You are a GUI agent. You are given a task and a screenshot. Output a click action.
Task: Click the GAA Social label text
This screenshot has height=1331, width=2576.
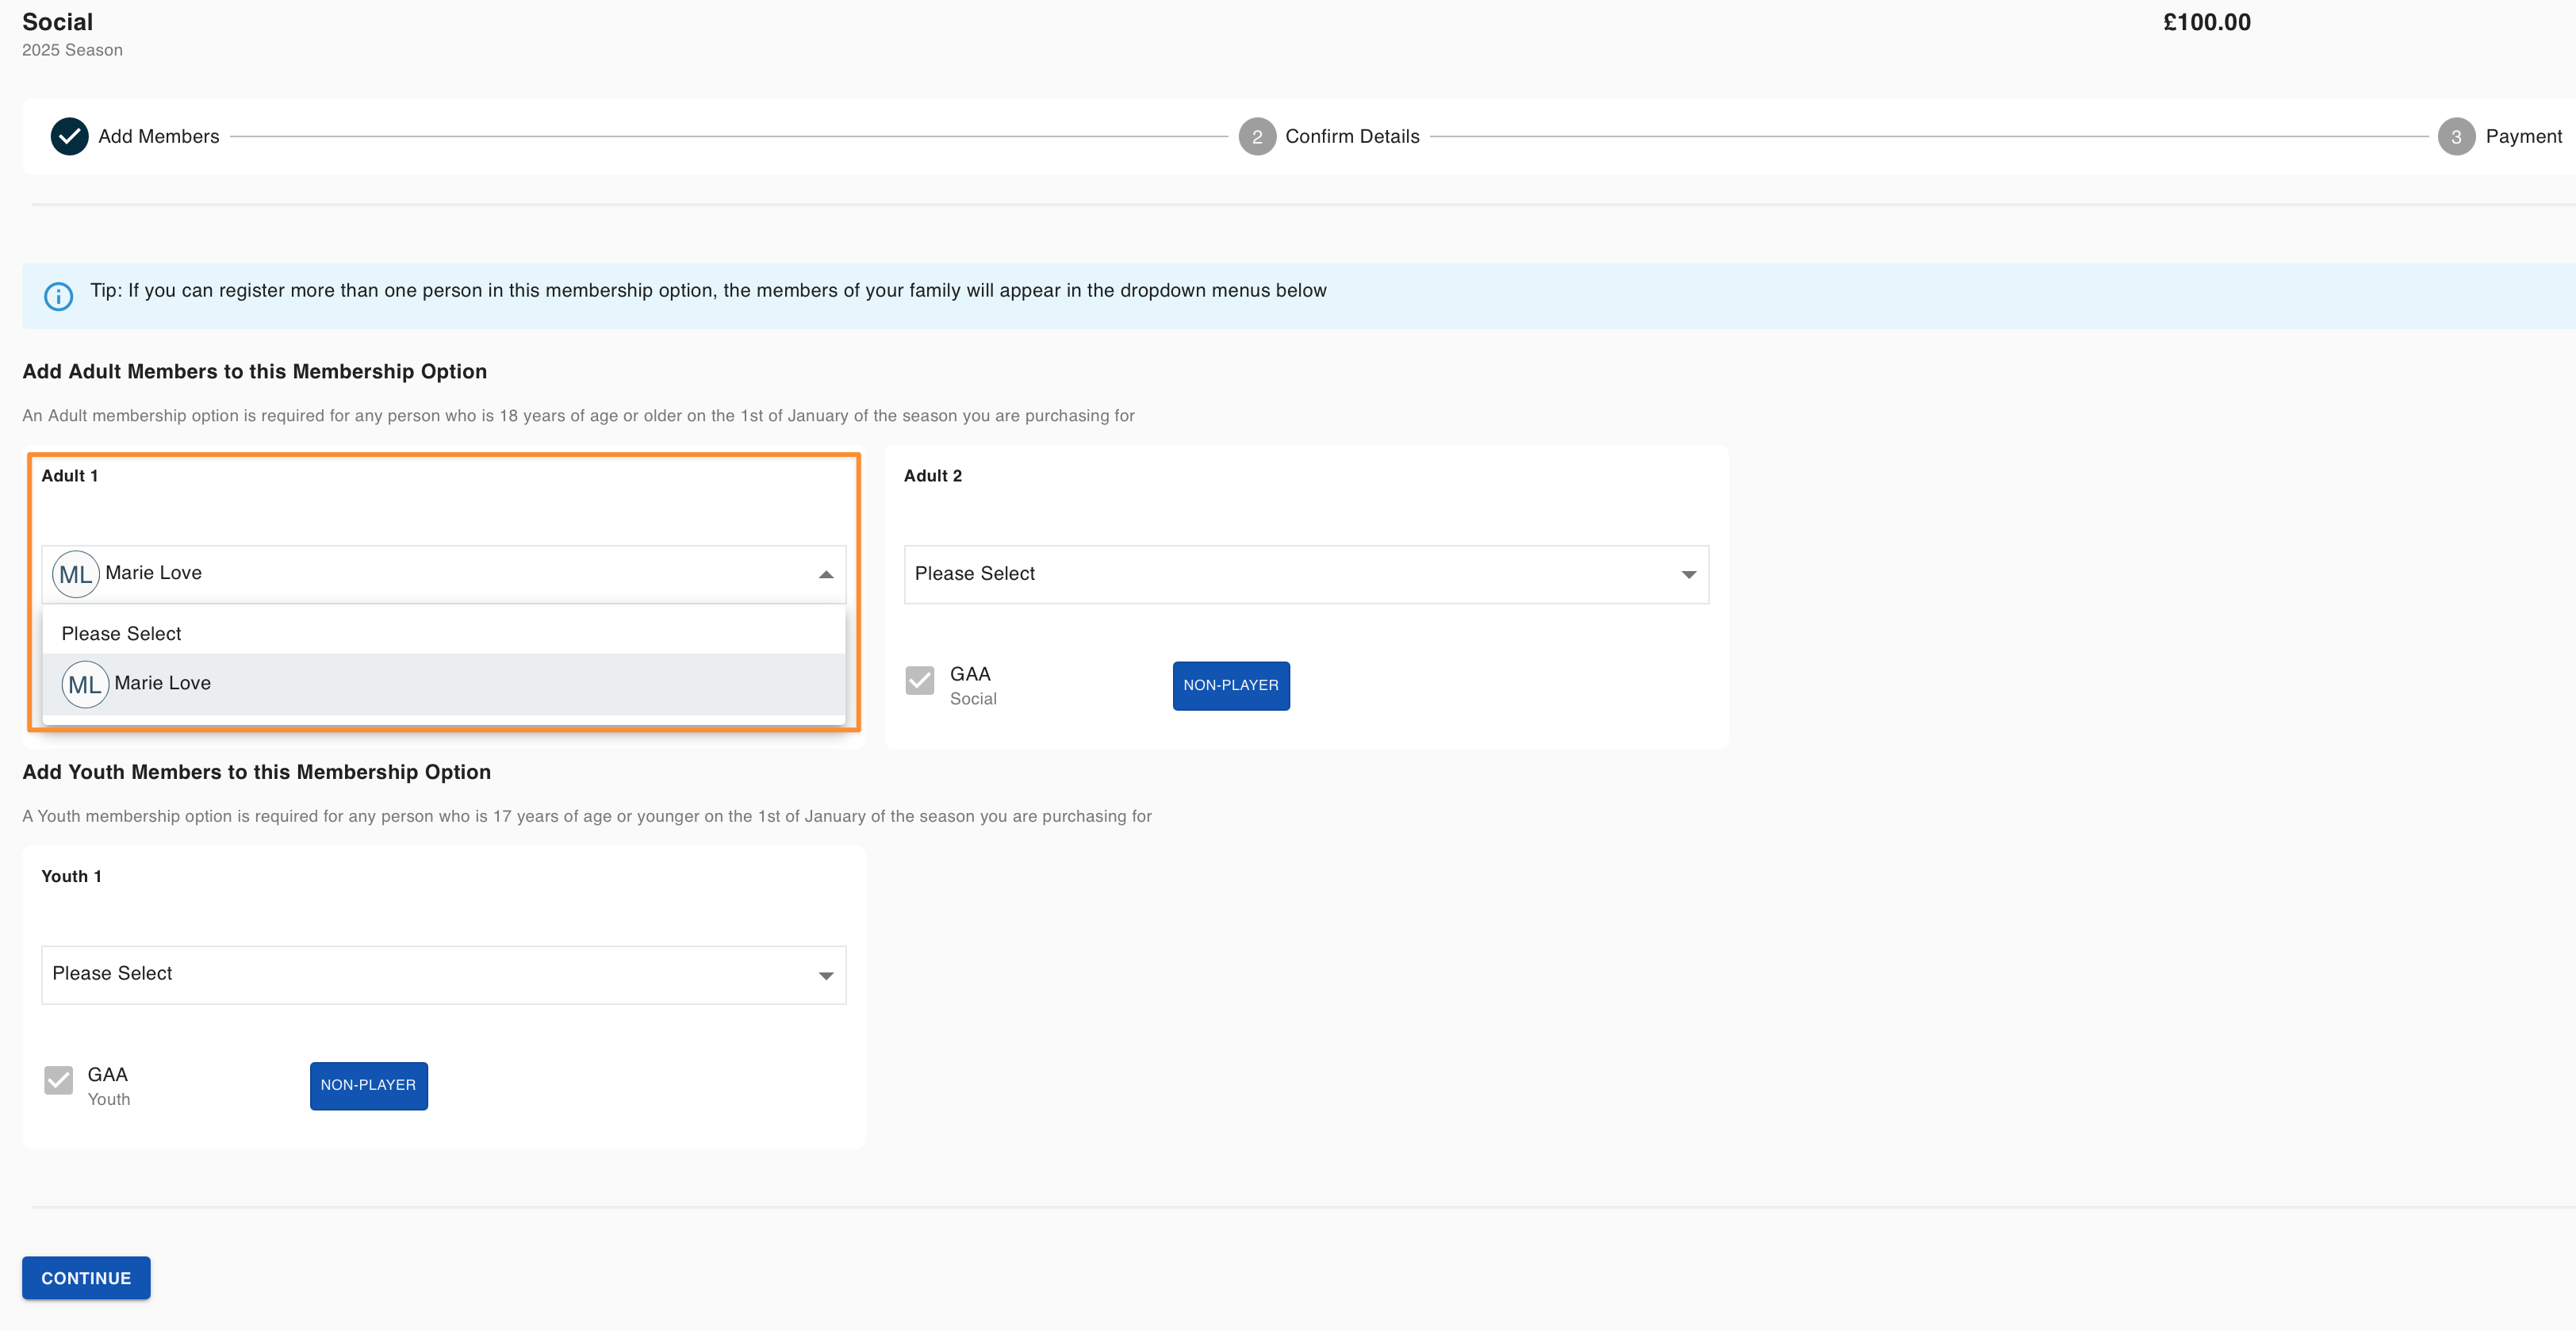coord(973,685)
